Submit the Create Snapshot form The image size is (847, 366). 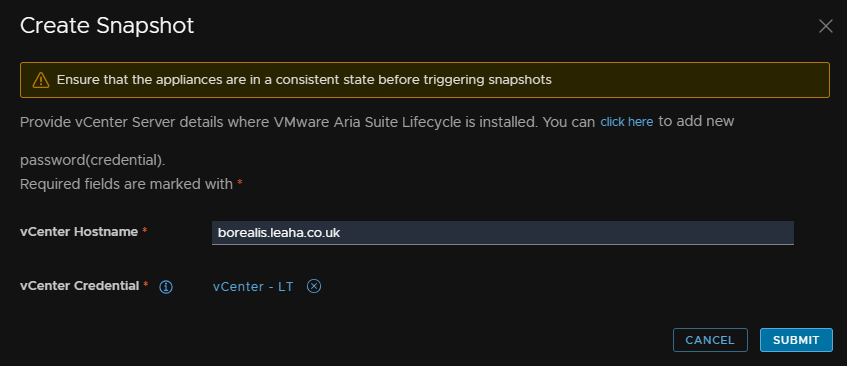[796, 340]
